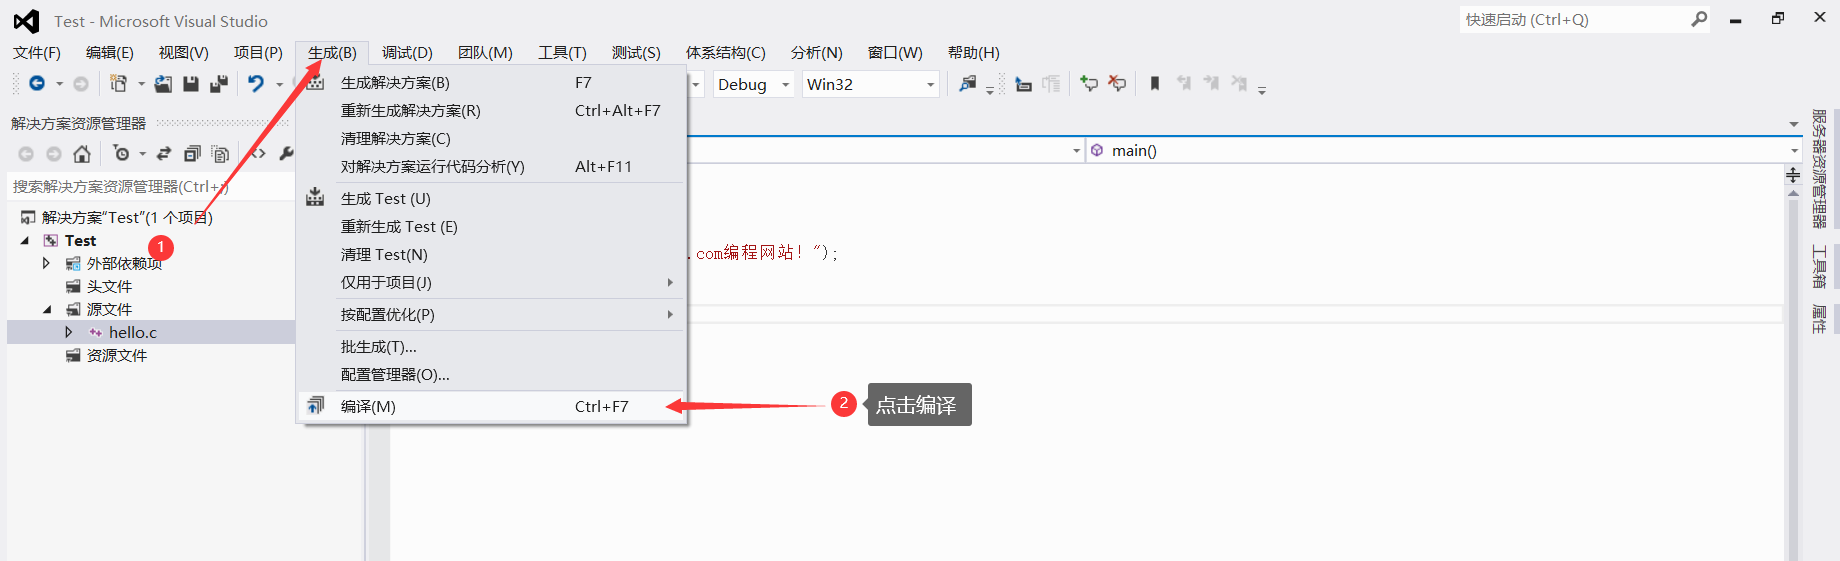Click 批生成(T)... menu entry

click(378, 346)
